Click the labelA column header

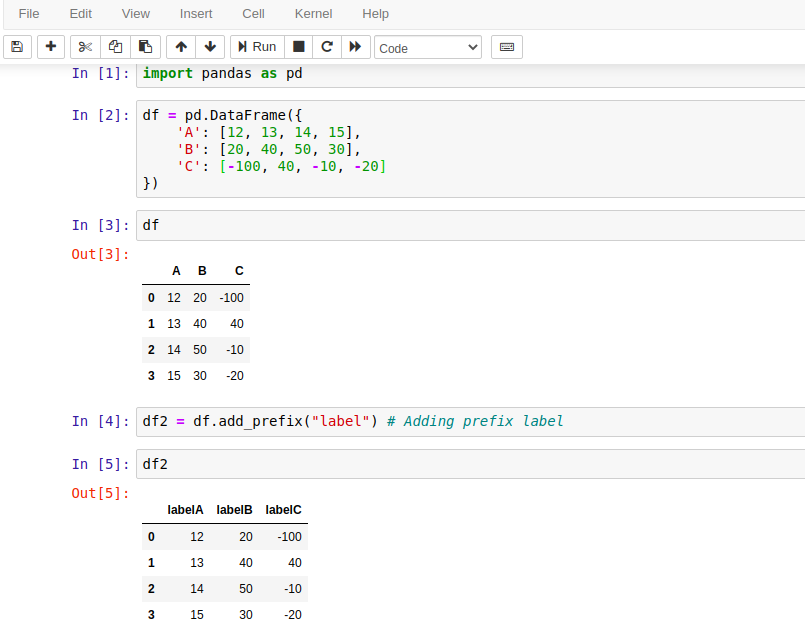[185, 510]
